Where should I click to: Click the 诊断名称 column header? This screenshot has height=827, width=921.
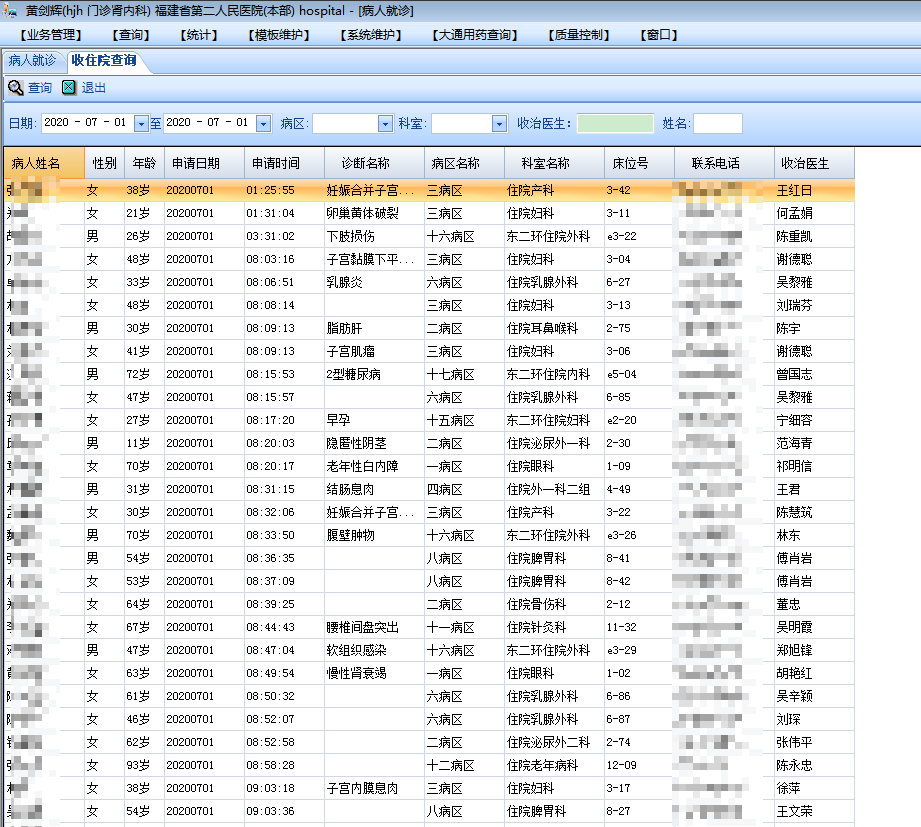374,163
